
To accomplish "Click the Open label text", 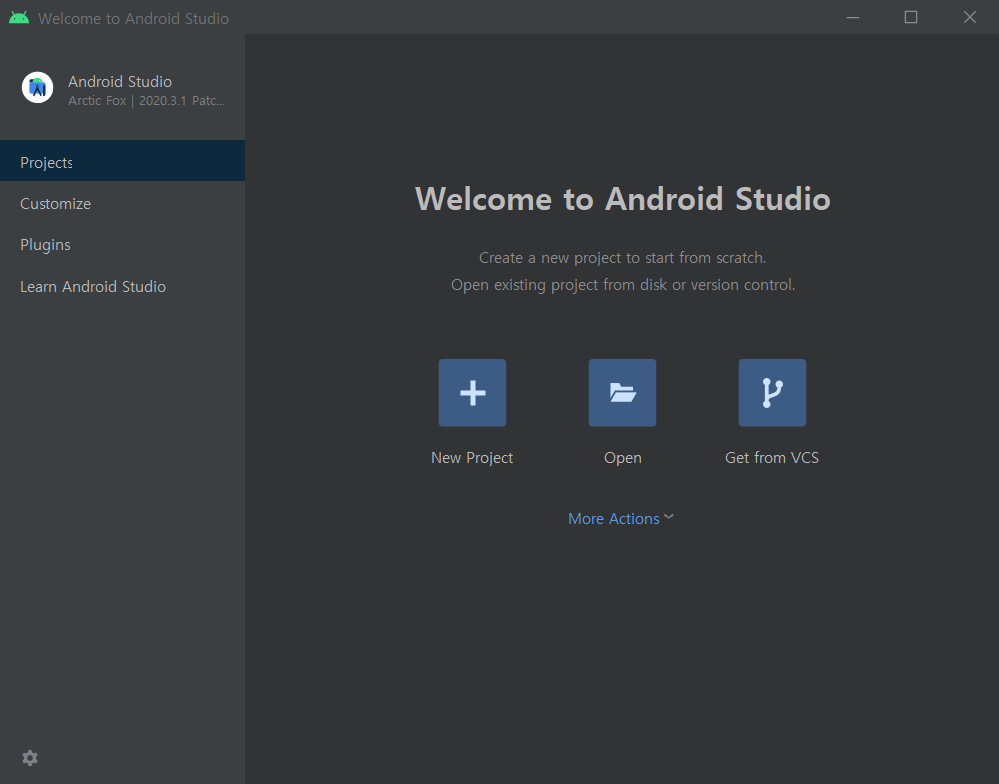I will 622,458.
